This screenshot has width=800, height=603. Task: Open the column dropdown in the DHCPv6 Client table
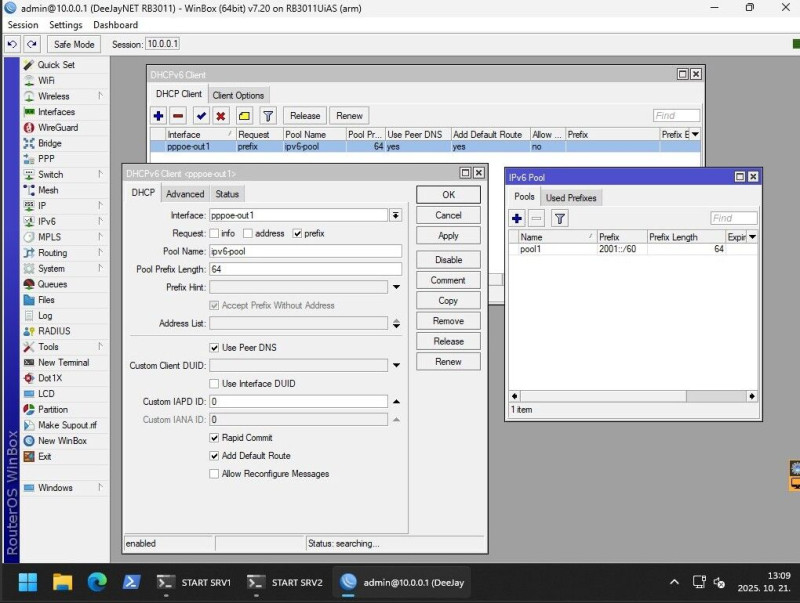click(x=695, y=134)
